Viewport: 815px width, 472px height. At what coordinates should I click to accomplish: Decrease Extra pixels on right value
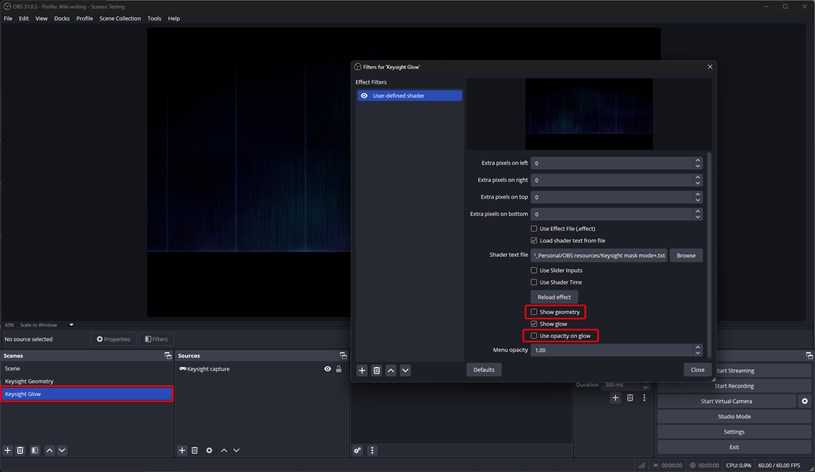coord(698,183)
